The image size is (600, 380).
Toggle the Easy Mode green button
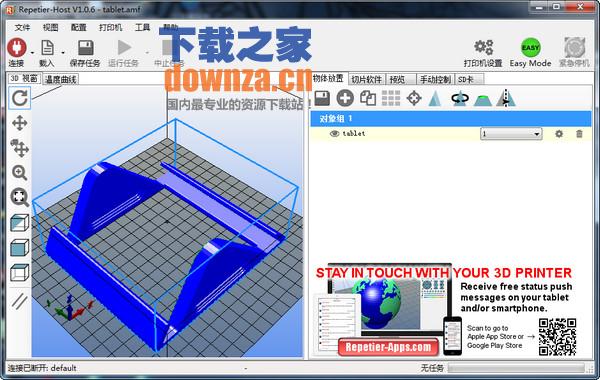click(530, 48)
